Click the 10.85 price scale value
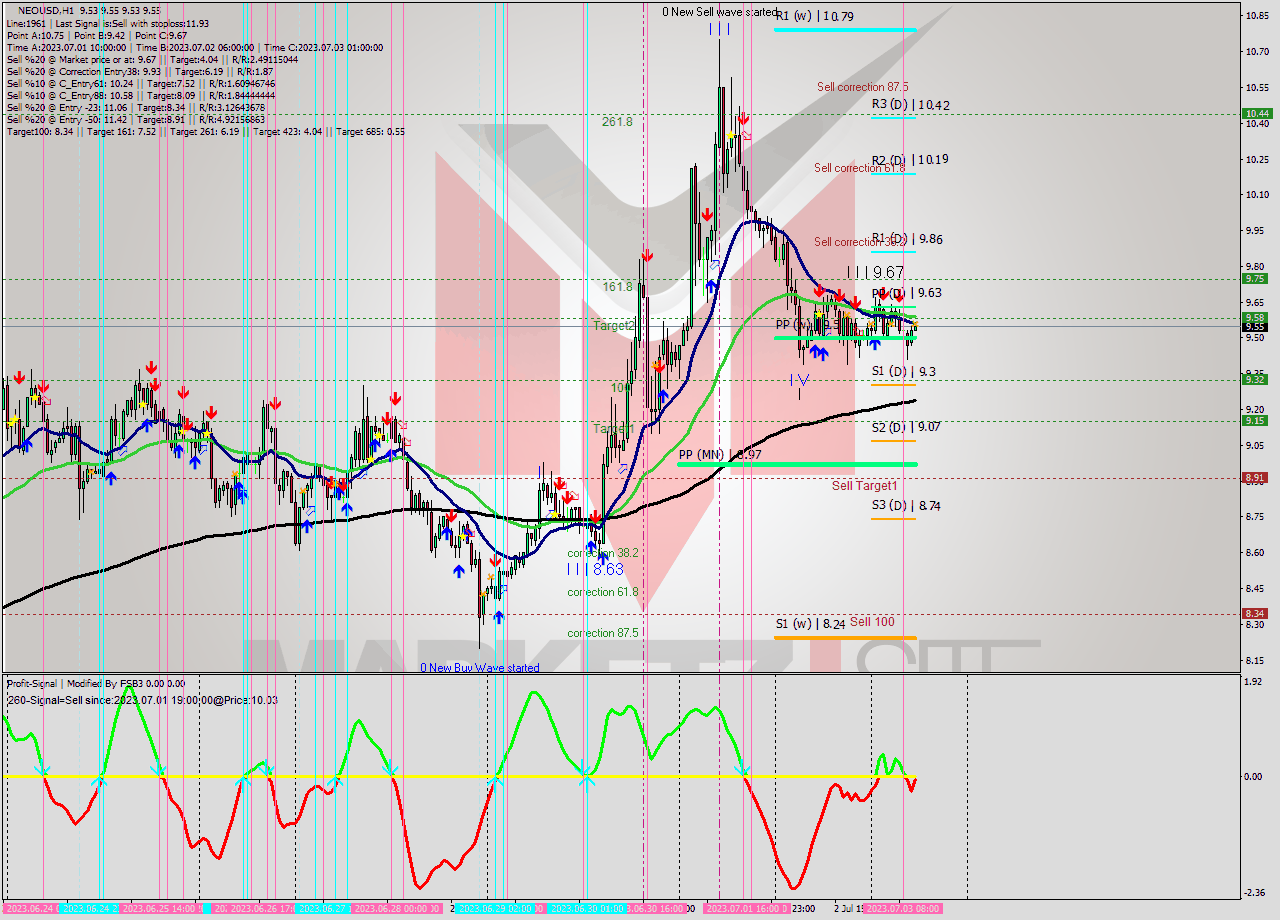The height and width of the screenshot is (920, 1280). 1257,16
